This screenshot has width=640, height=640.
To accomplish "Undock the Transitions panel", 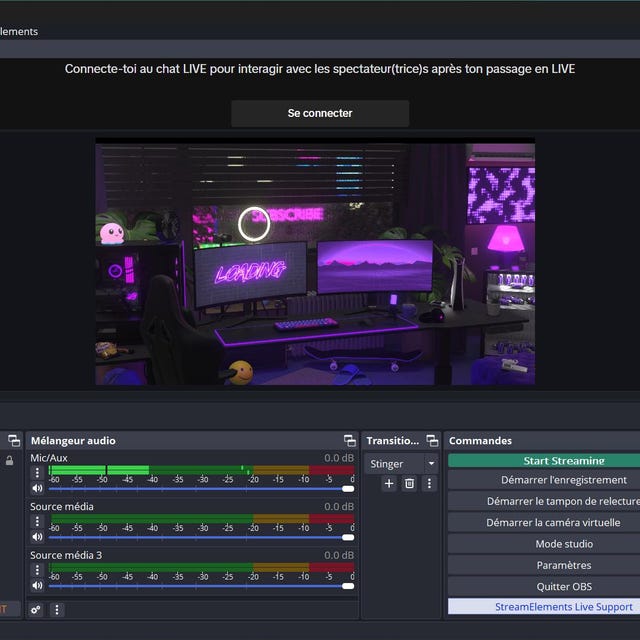I will 432,441.
